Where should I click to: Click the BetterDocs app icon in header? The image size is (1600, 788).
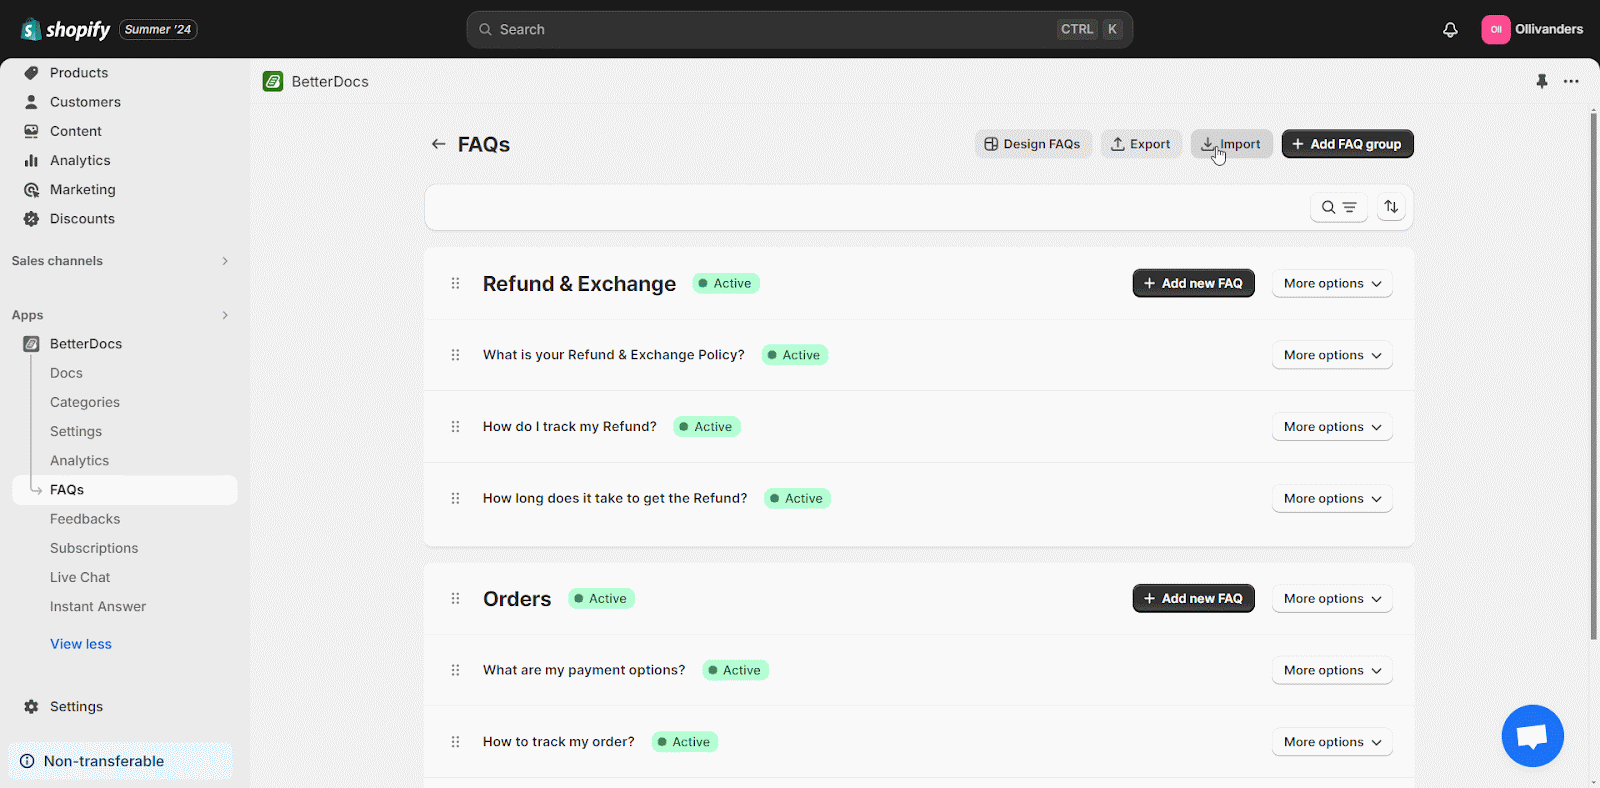click(273, 81)
